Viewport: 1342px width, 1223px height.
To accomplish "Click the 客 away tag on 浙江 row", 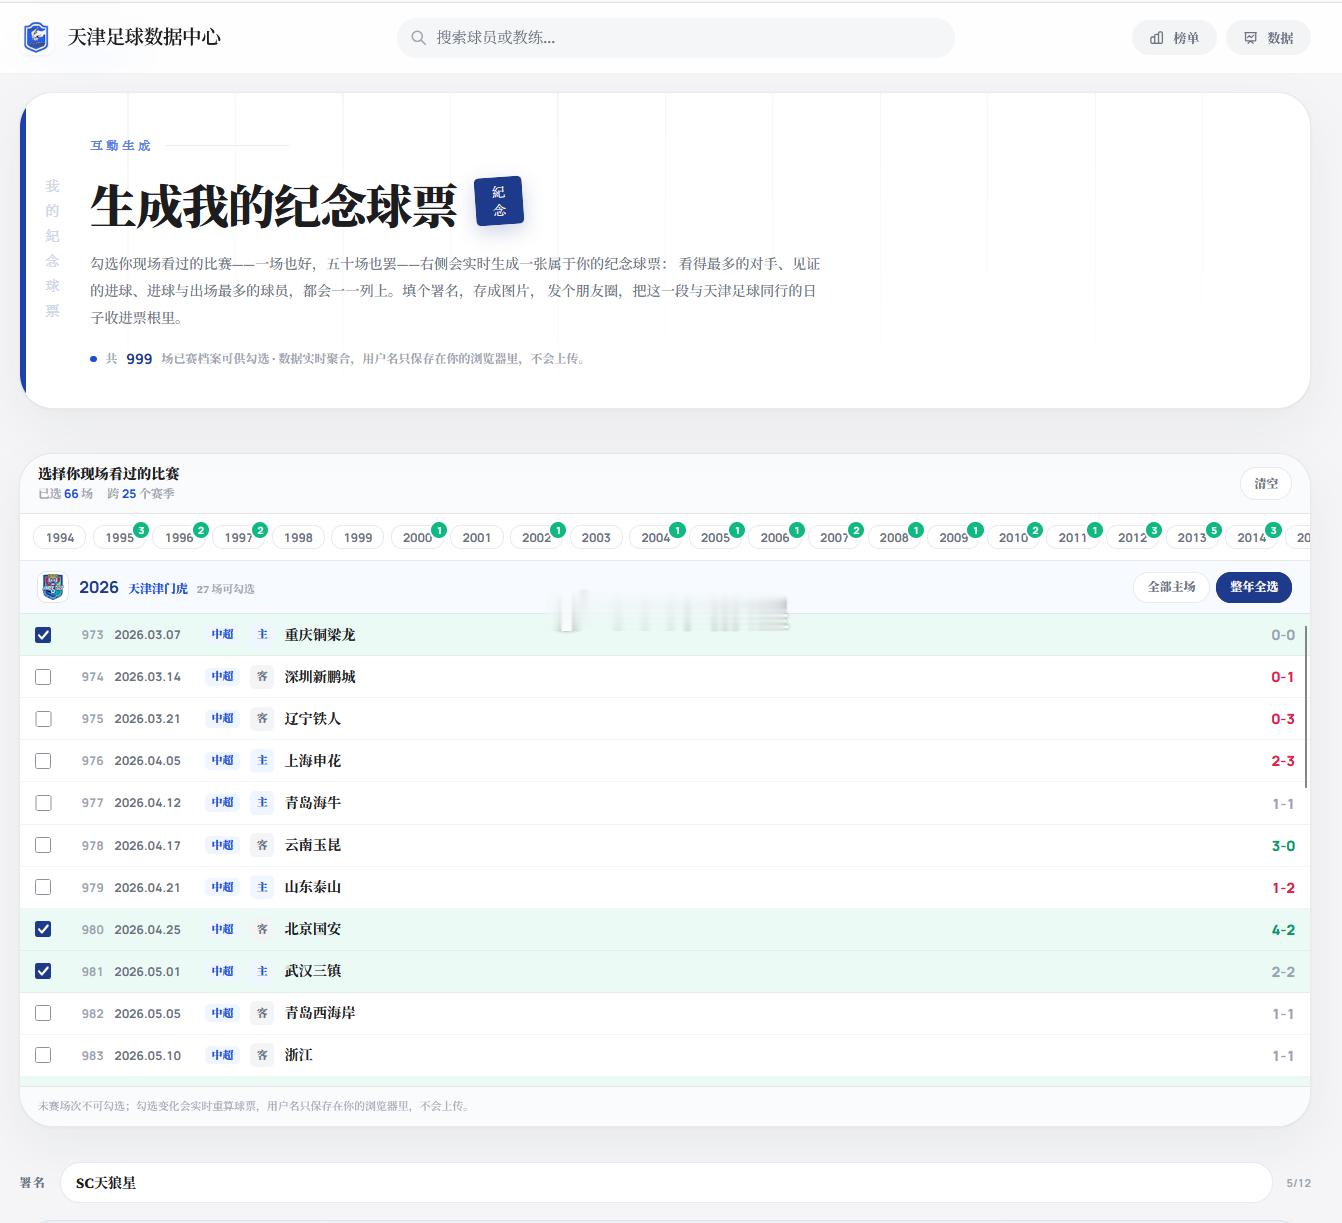I will pos(262,1055).
